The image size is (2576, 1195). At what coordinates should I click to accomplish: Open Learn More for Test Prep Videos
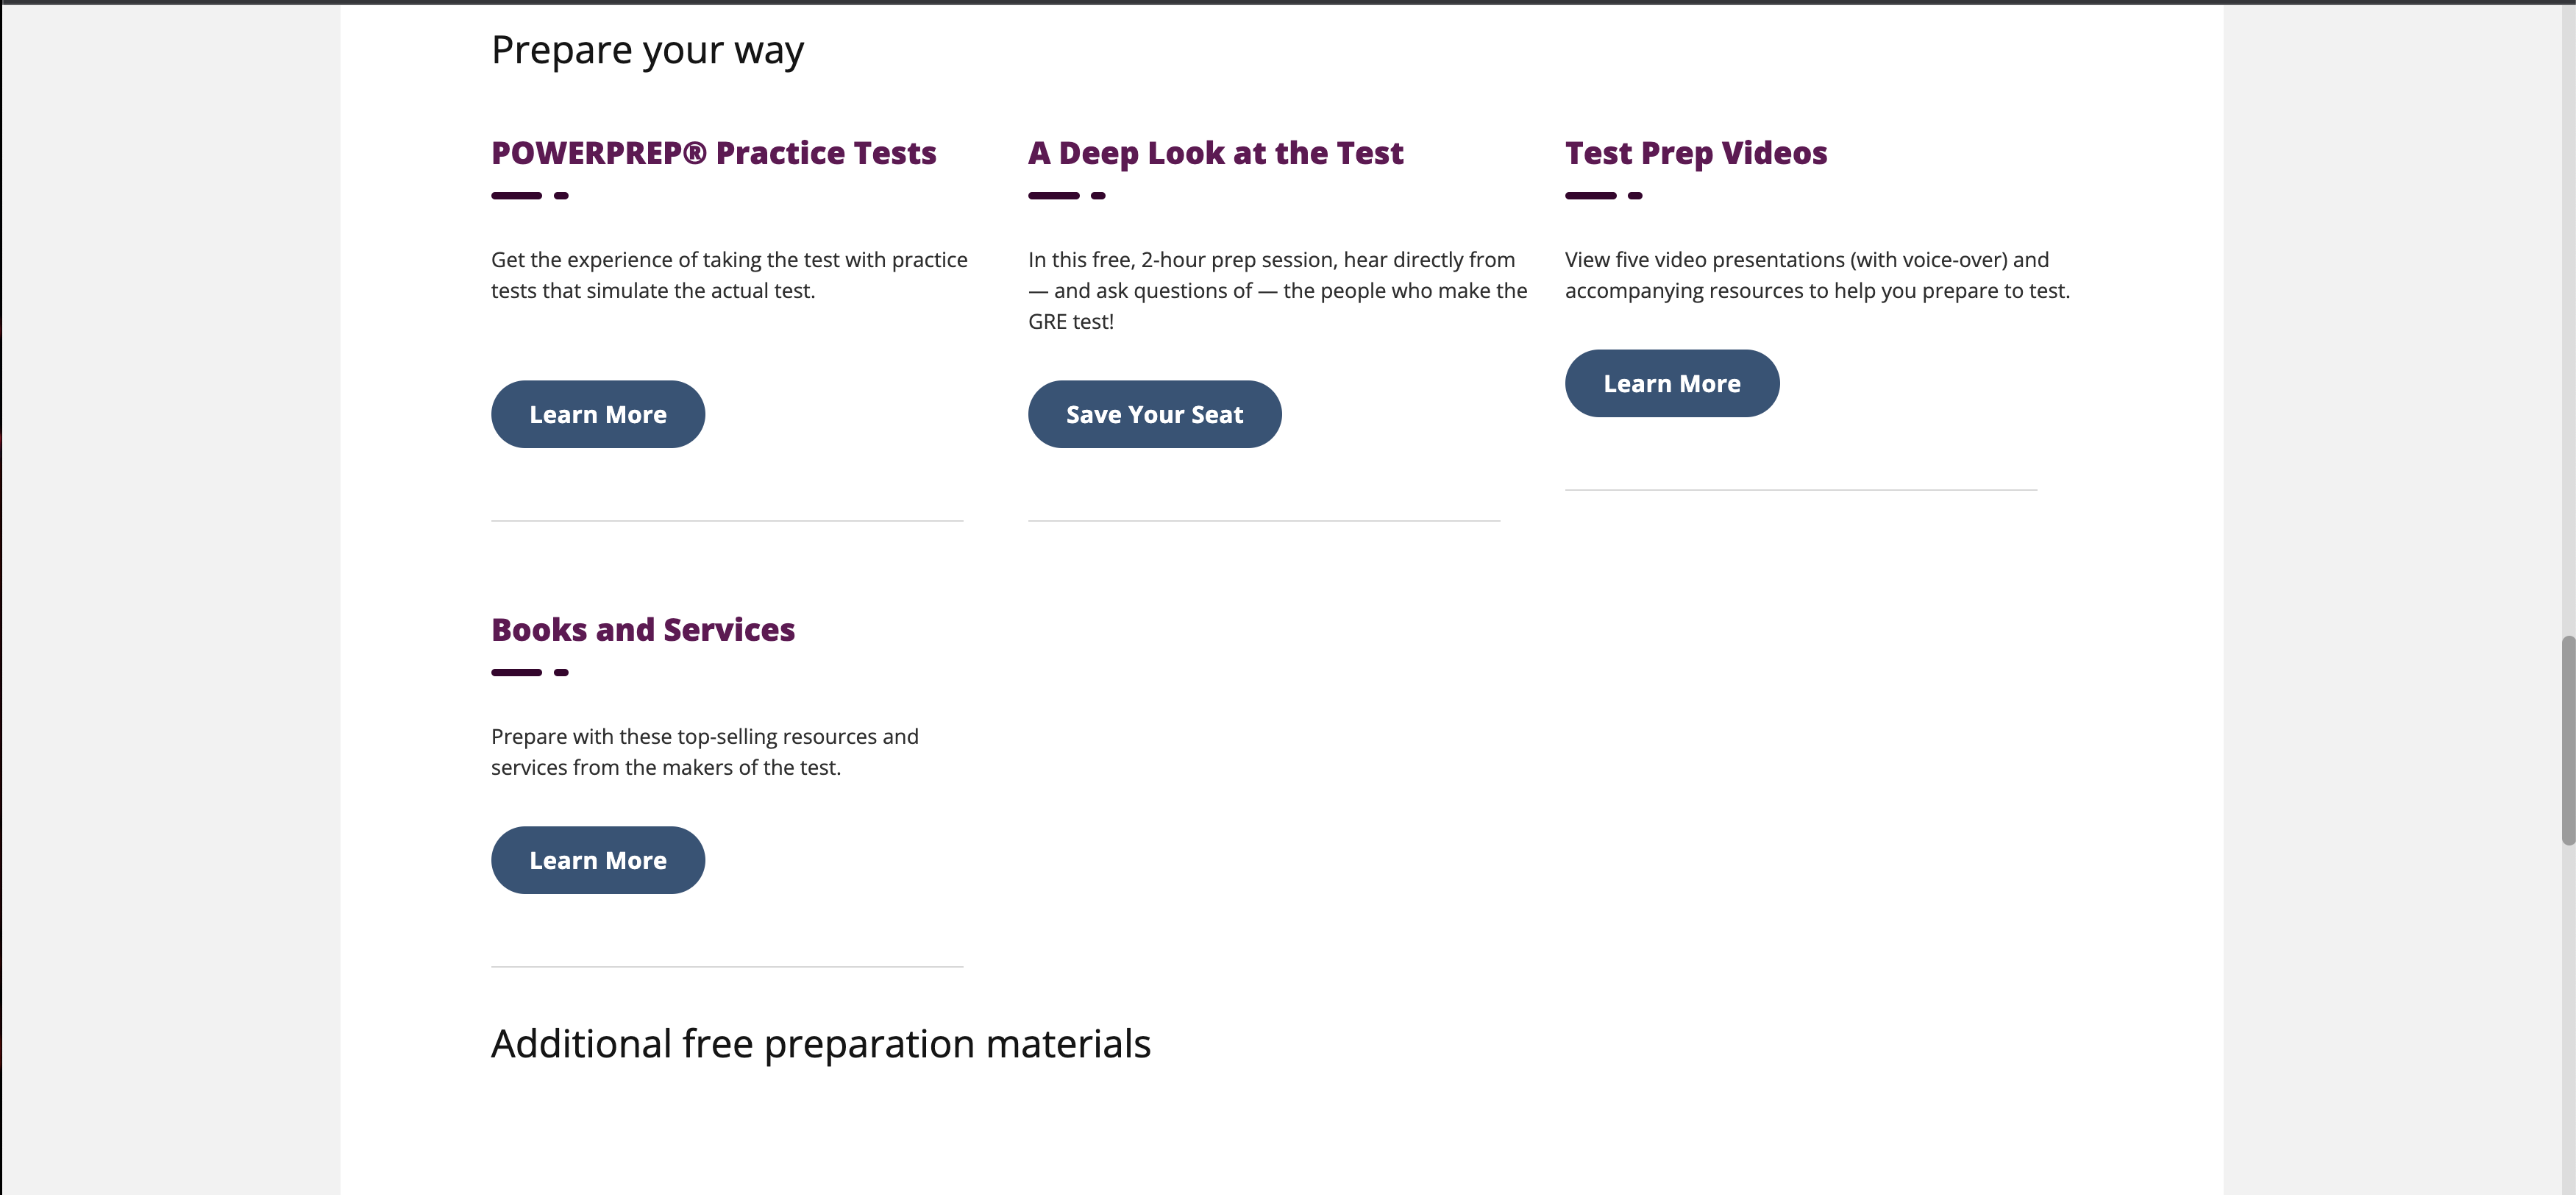coord(1671,383)
